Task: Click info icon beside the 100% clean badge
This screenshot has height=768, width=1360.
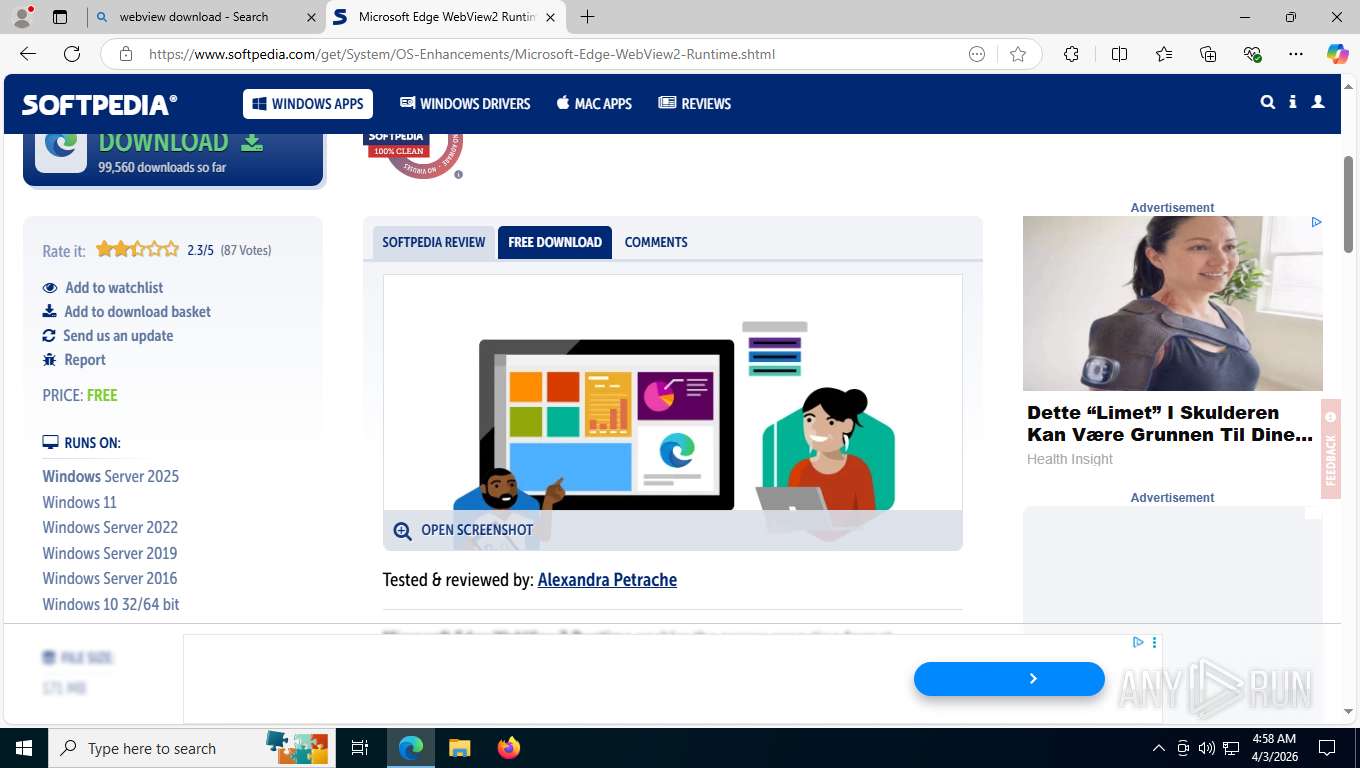Action: 458,174
